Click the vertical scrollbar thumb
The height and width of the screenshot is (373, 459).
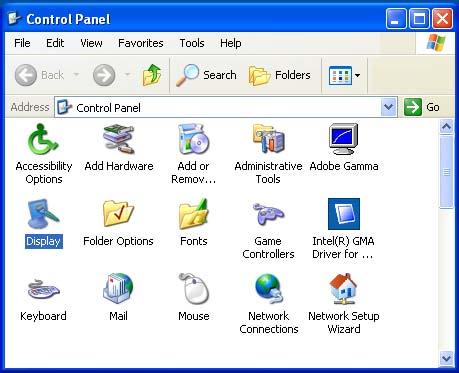click(446, 172)
